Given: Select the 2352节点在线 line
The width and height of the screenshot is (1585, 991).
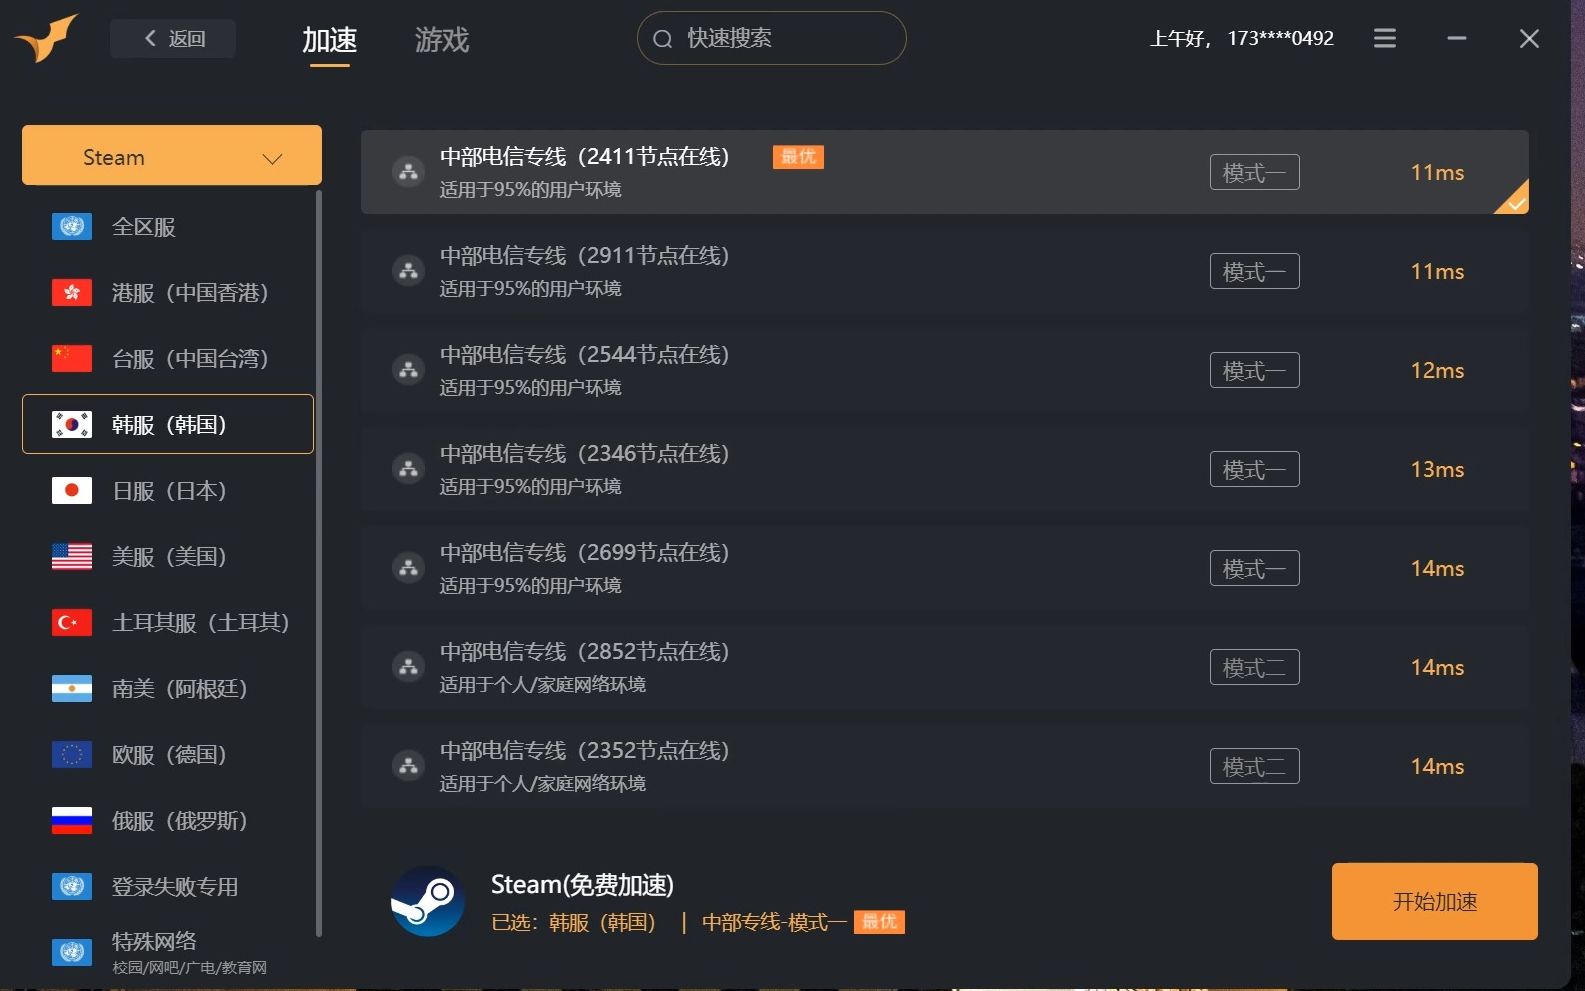Looking at the screenshot, I should (x=944, y=766).
